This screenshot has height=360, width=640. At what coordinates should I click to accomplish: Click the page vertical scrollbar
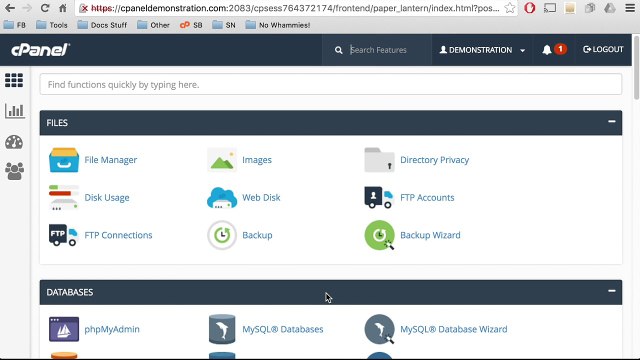636,68
